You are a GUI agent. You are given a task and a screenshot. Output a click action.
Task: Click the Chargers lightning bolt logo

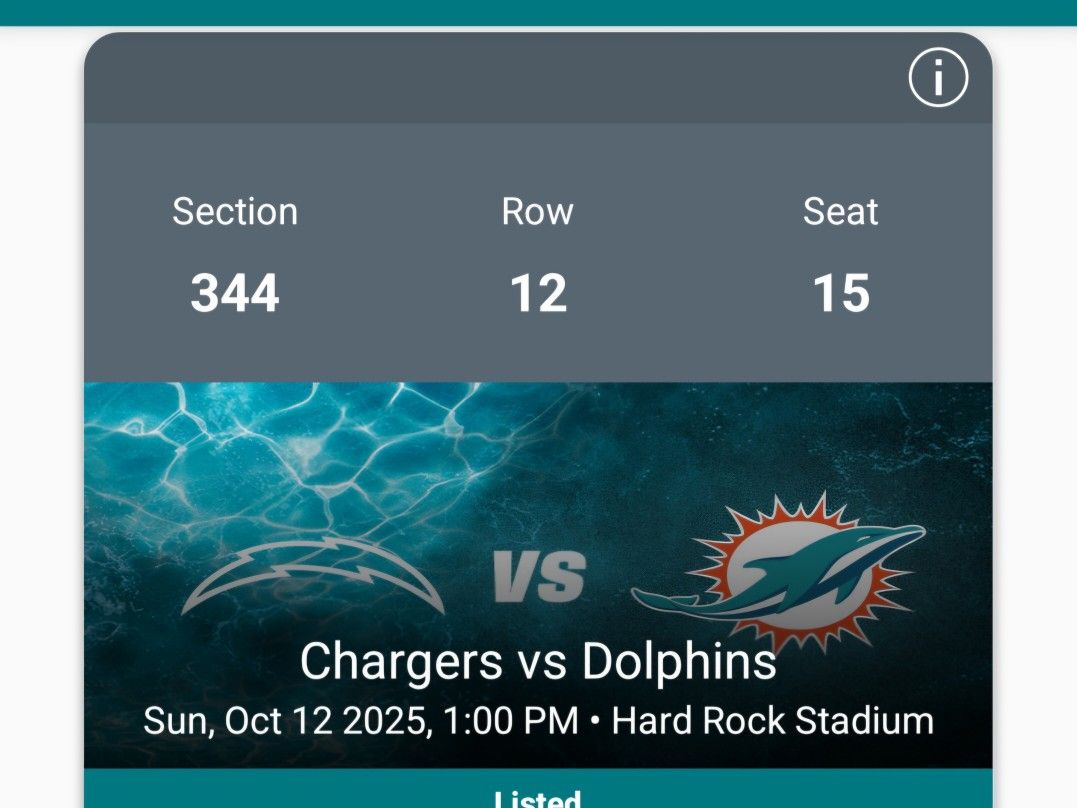pos(312,574)
